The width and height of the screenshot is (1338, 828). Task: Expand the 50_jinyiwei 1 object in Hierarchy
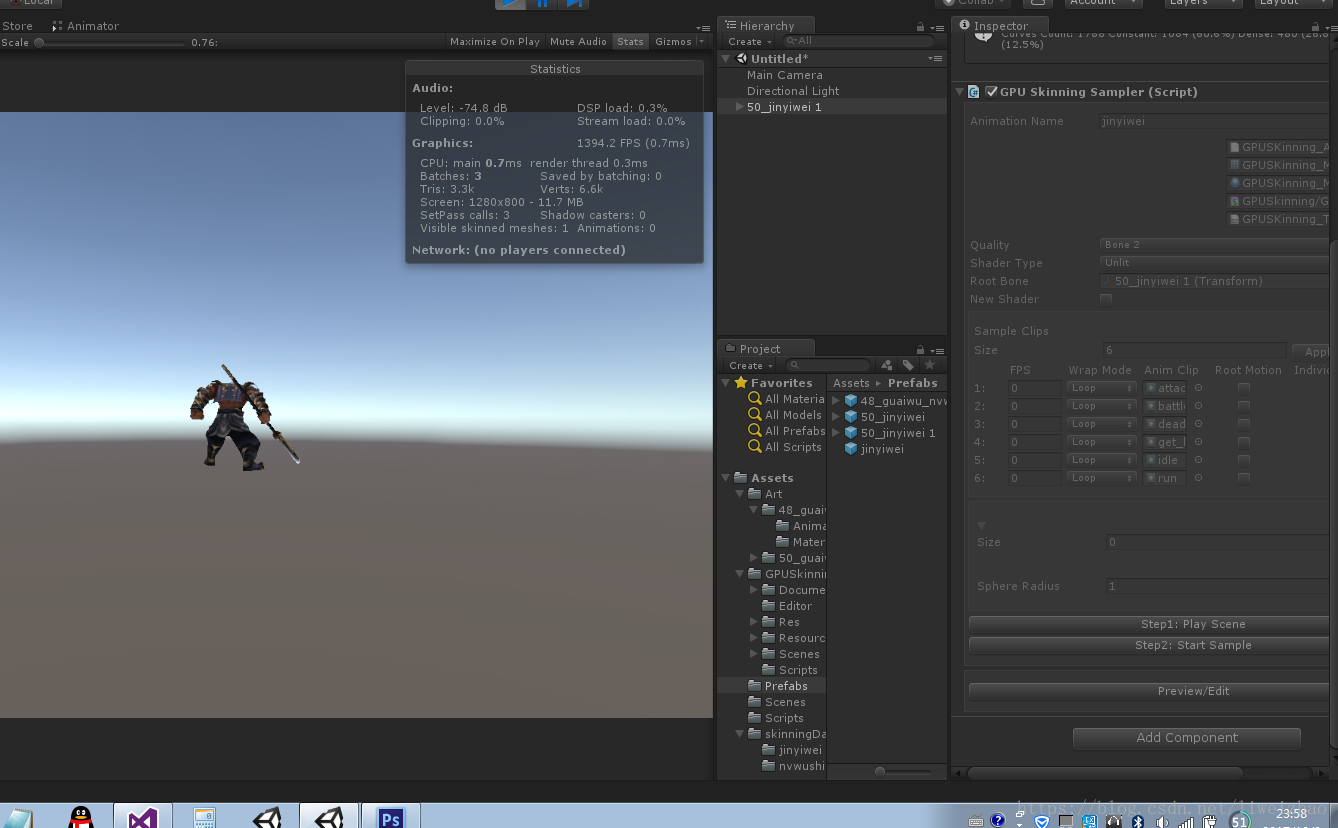(740, 107)
